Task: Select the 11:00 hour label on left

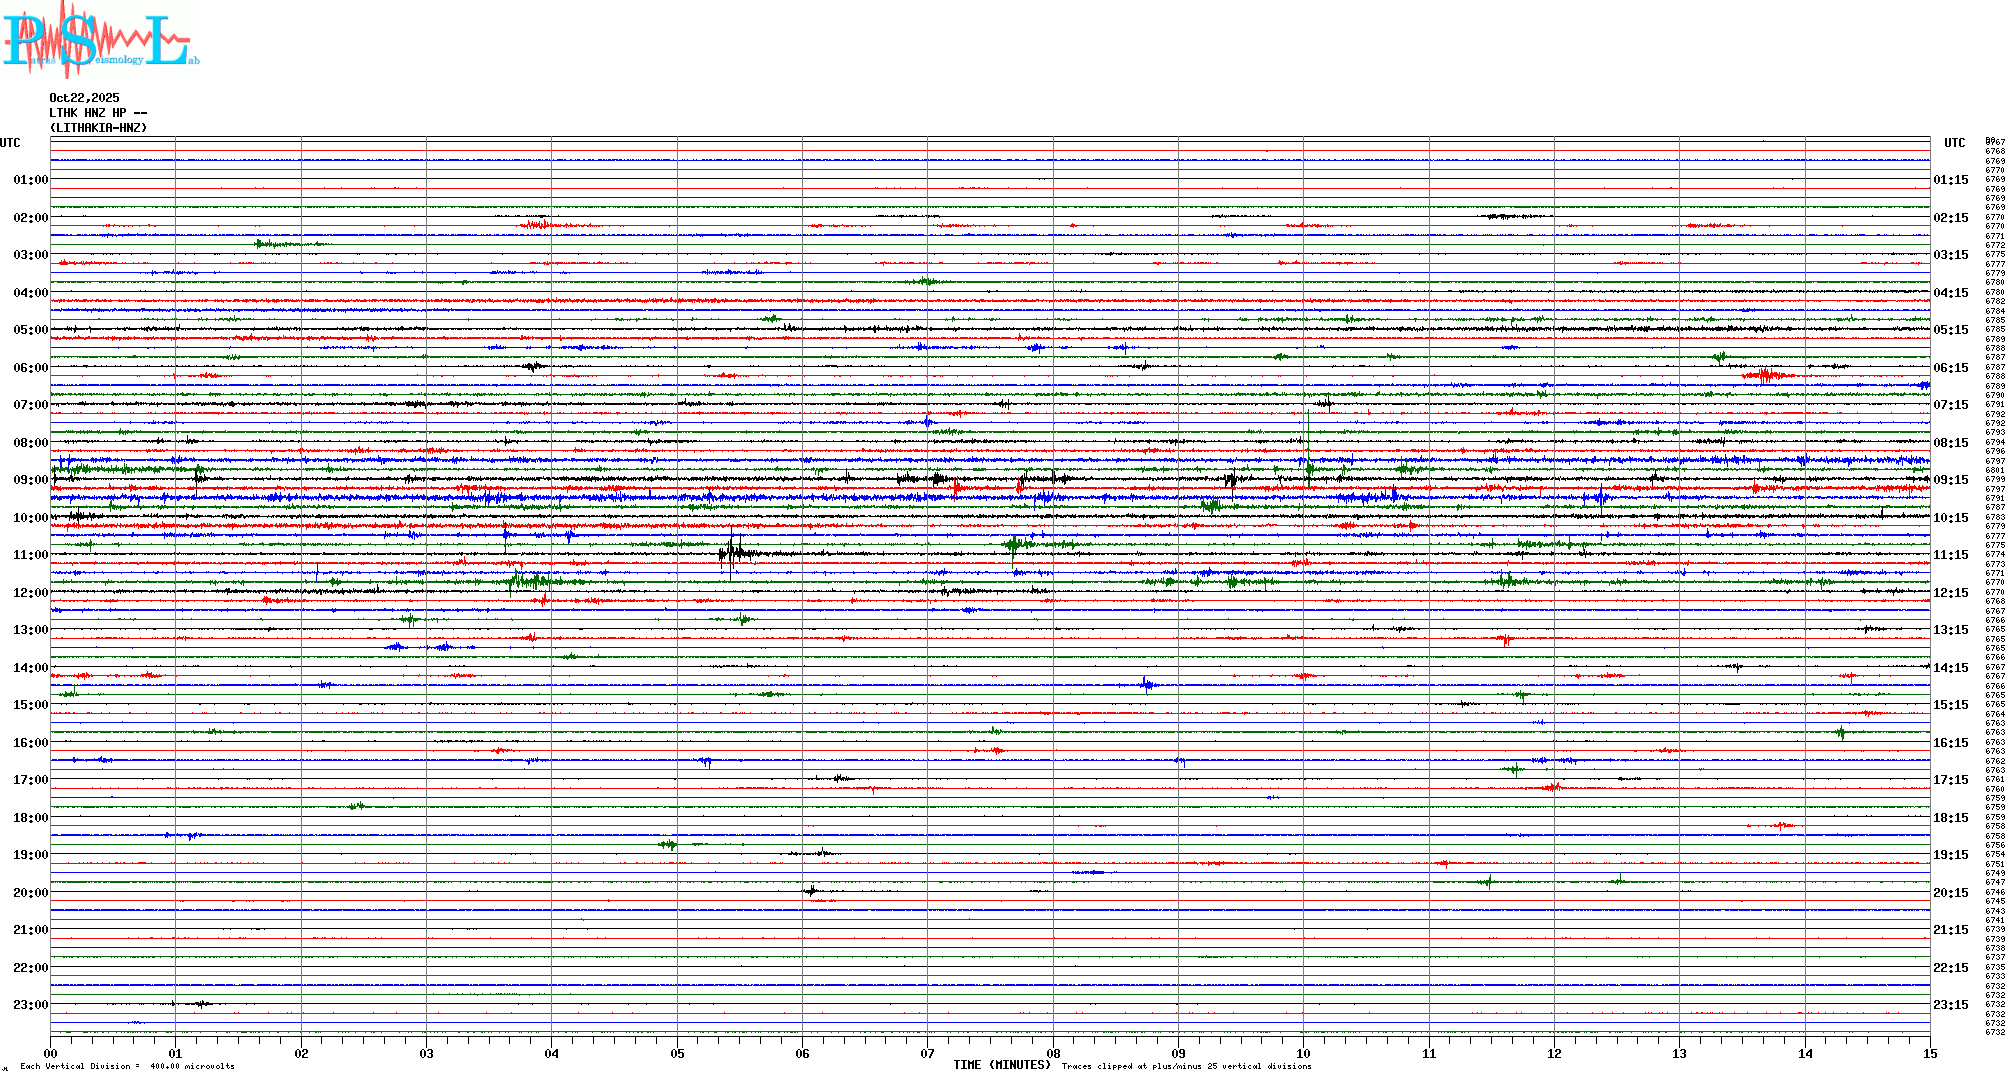Action: pos(30,555)
